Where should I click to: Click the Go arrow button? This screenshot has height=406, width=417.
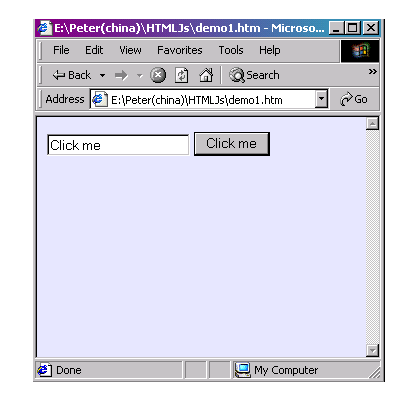(x=354, y=99)
